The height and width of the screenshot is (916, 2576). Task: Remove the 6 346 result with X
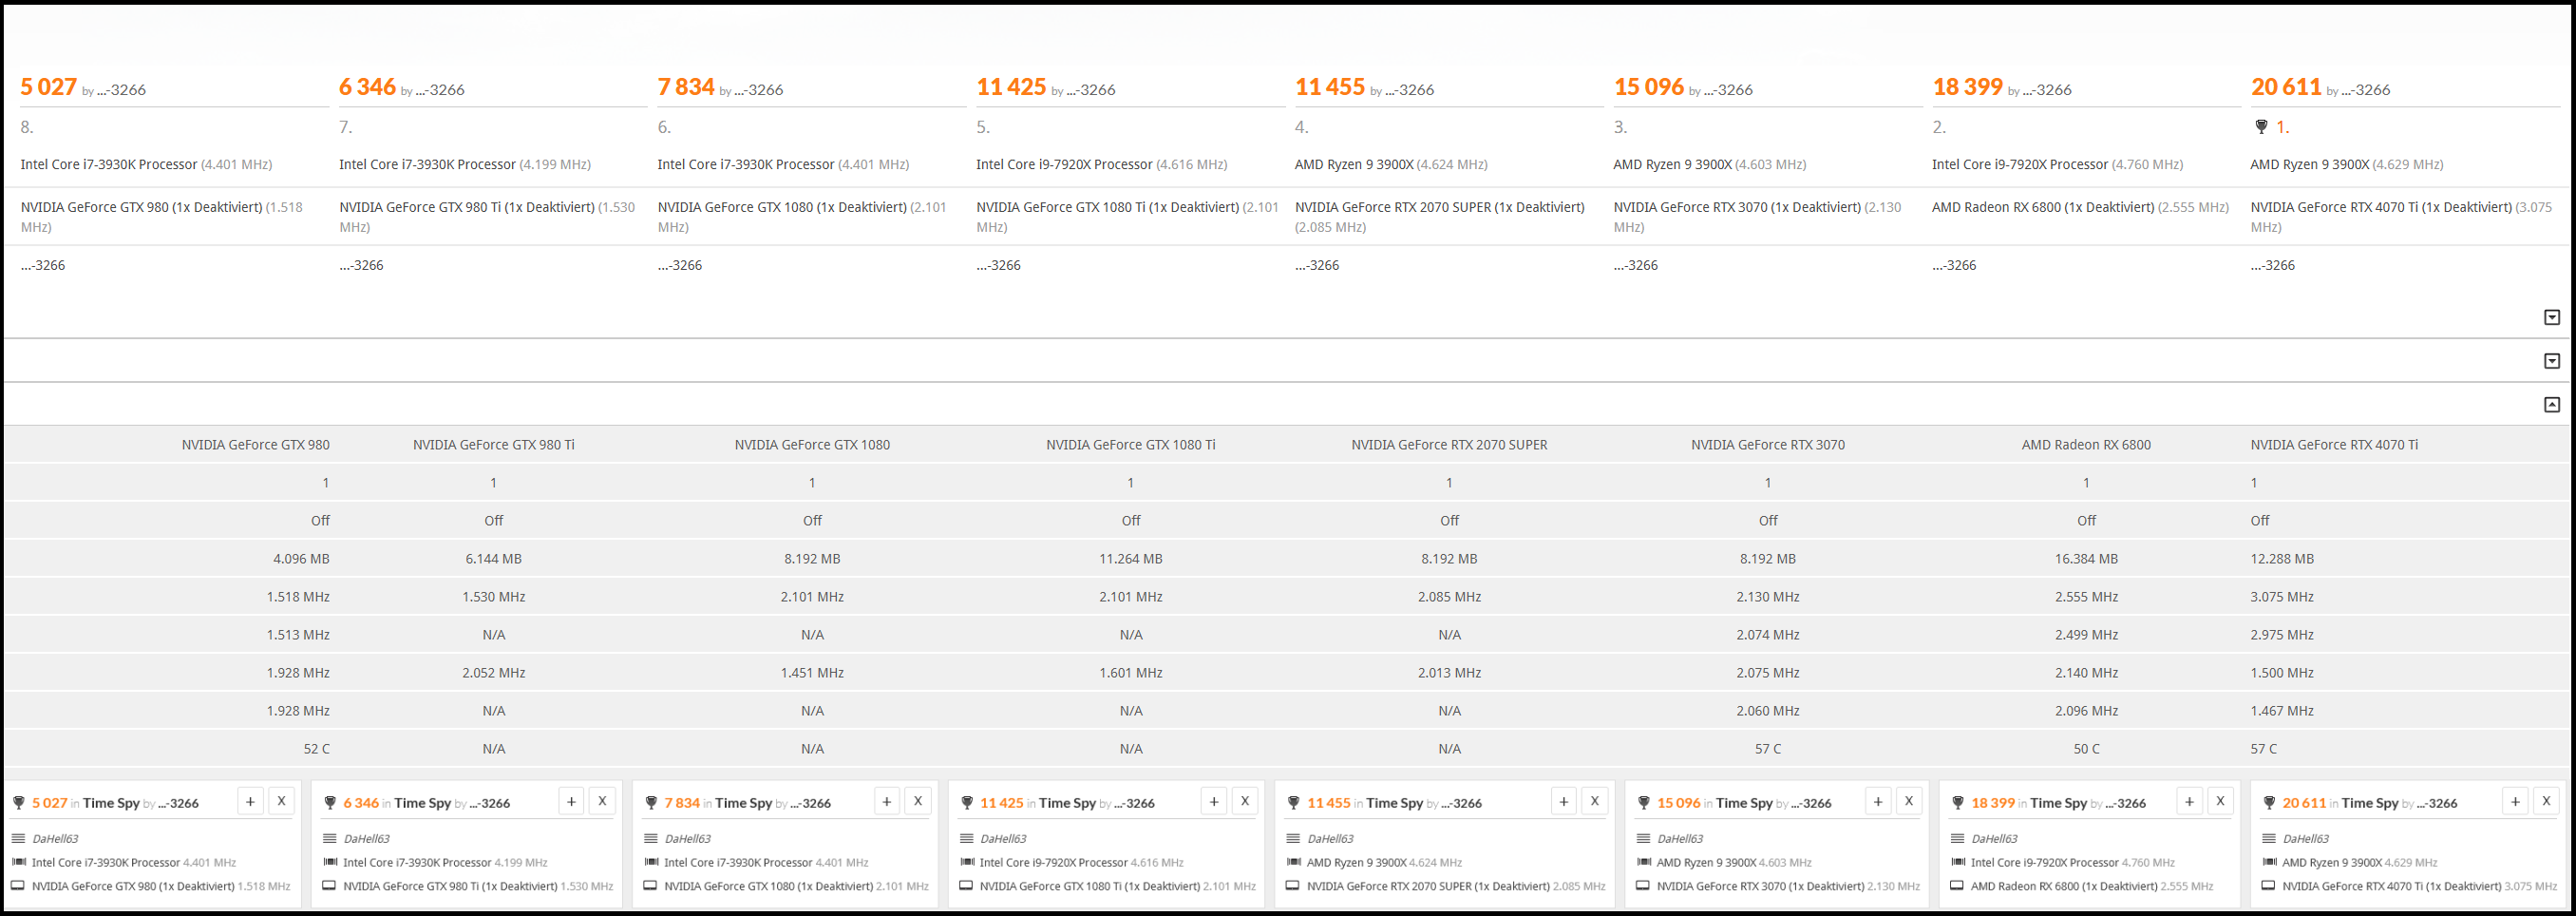click(x=602, y=801)
